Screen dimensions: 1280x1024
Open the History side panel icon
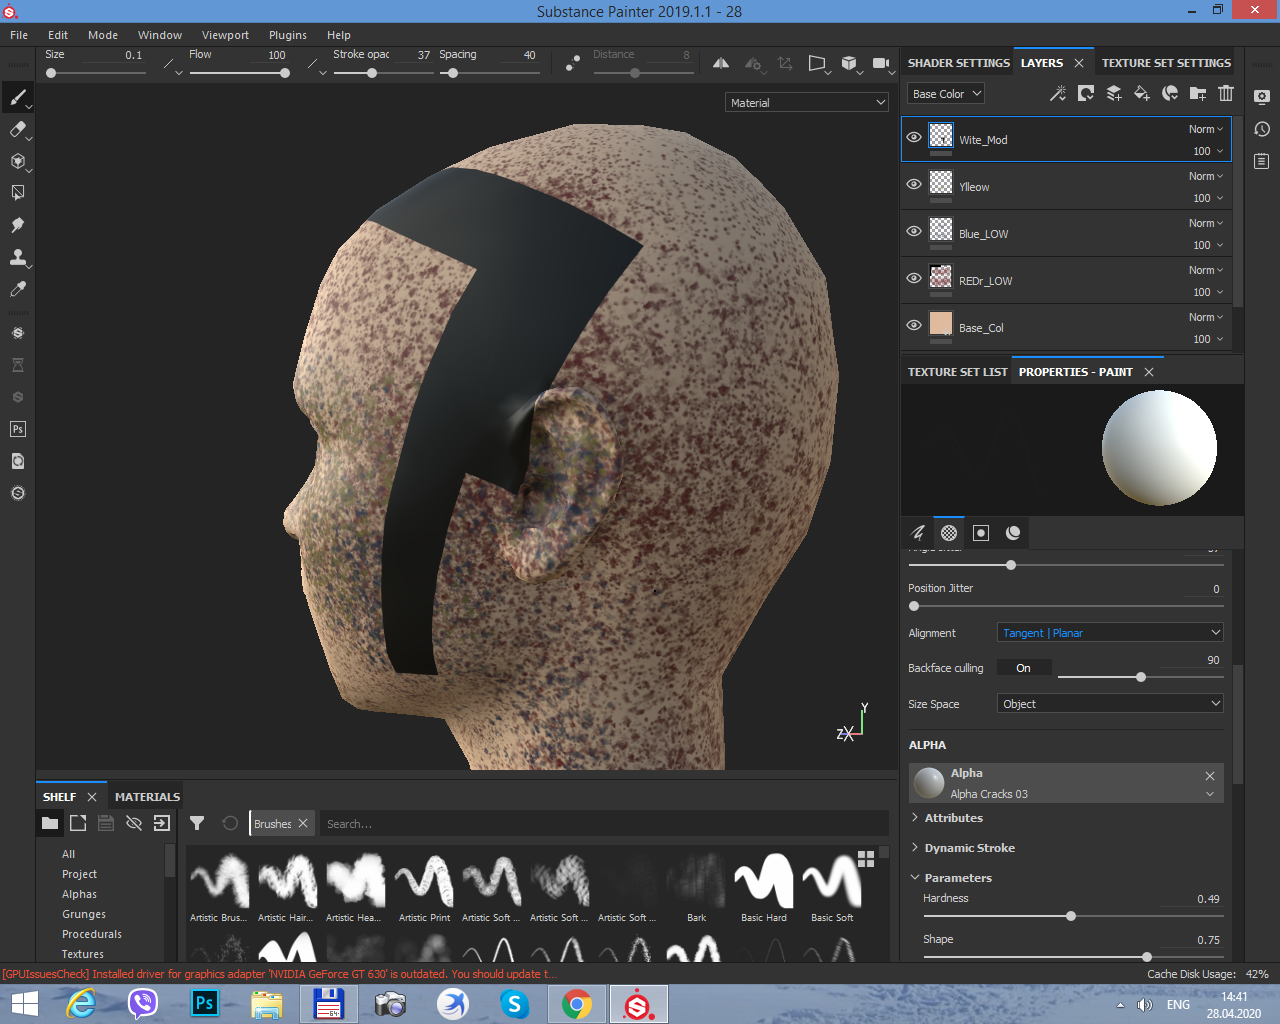pos(1262,129)
